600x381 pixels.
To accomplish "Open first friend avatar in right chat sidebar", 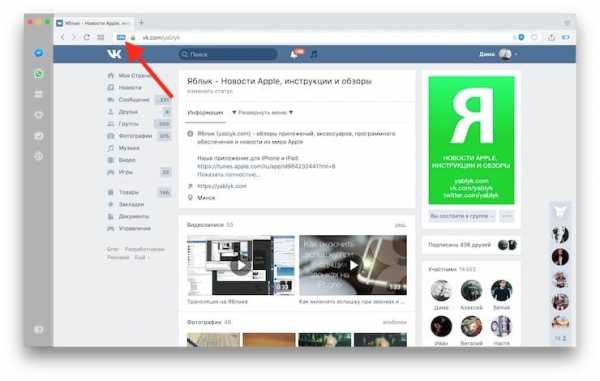I will pyautogui.click(x=560, y=234).
